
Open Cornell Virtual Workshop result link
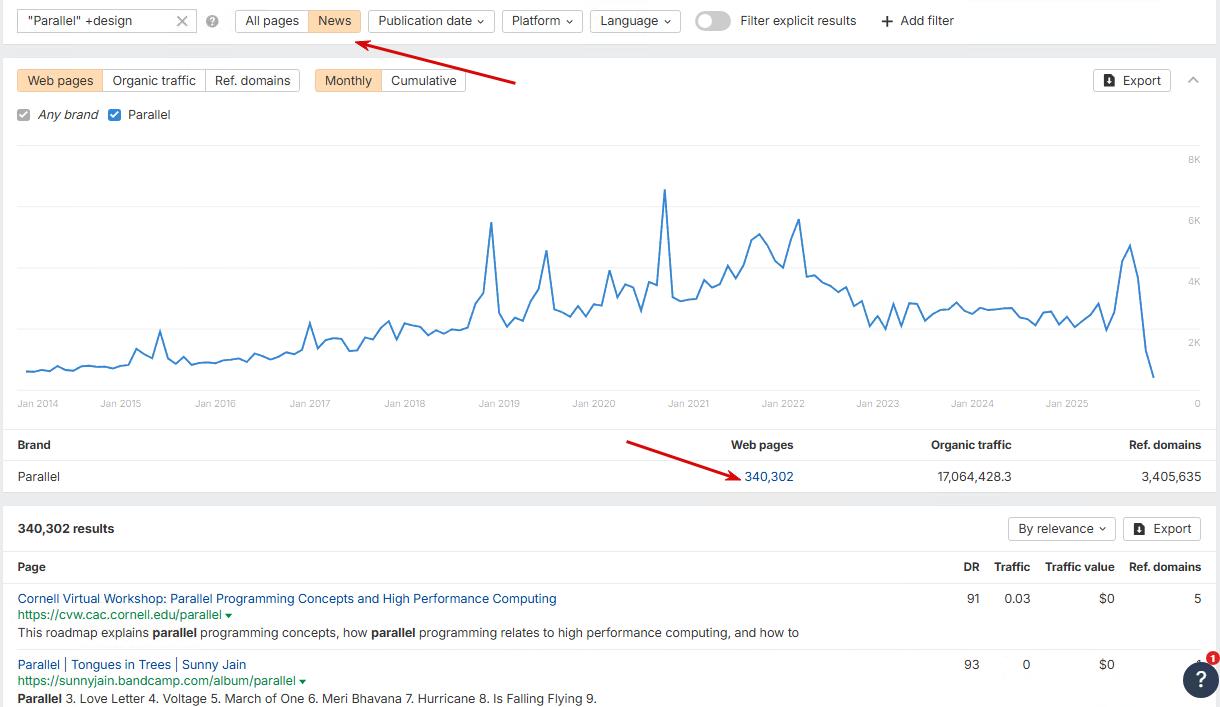coord(287,599)
